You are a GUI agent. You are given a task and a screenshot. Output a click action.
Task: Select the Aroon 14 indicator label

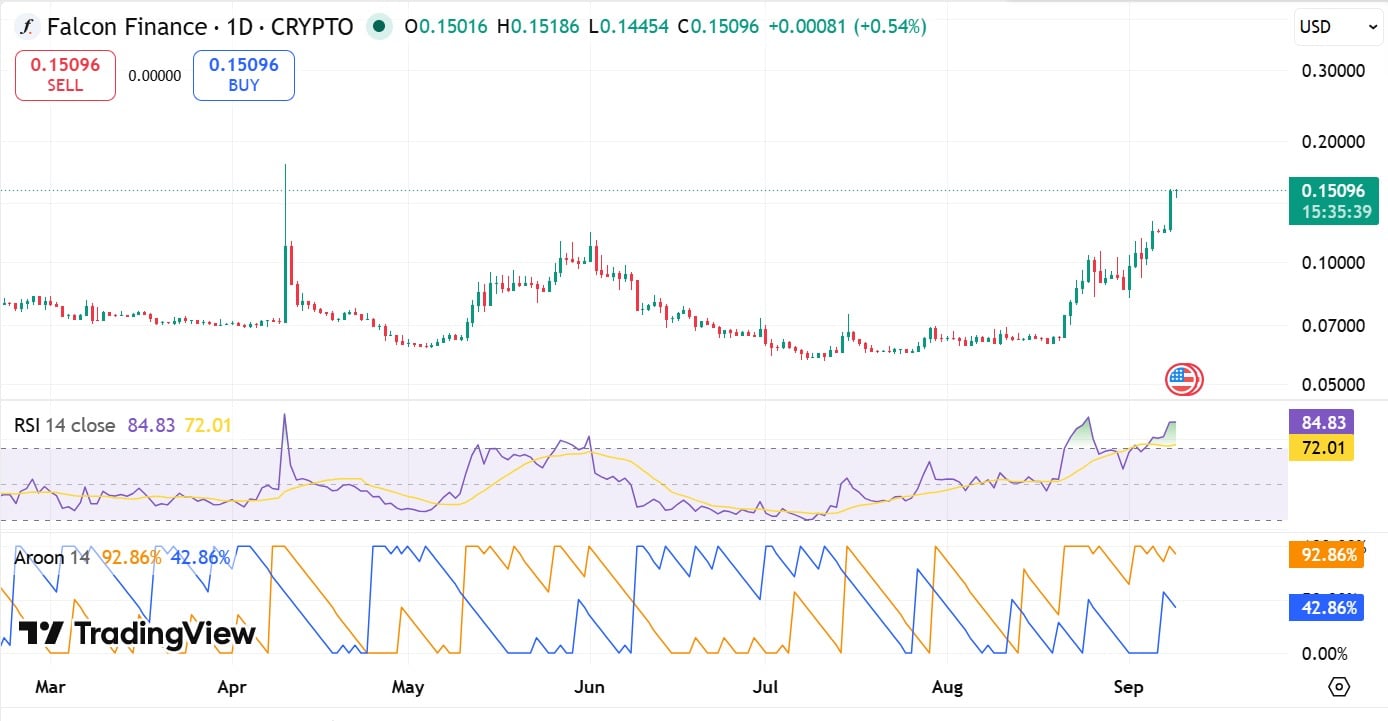[x=52, y=557]
